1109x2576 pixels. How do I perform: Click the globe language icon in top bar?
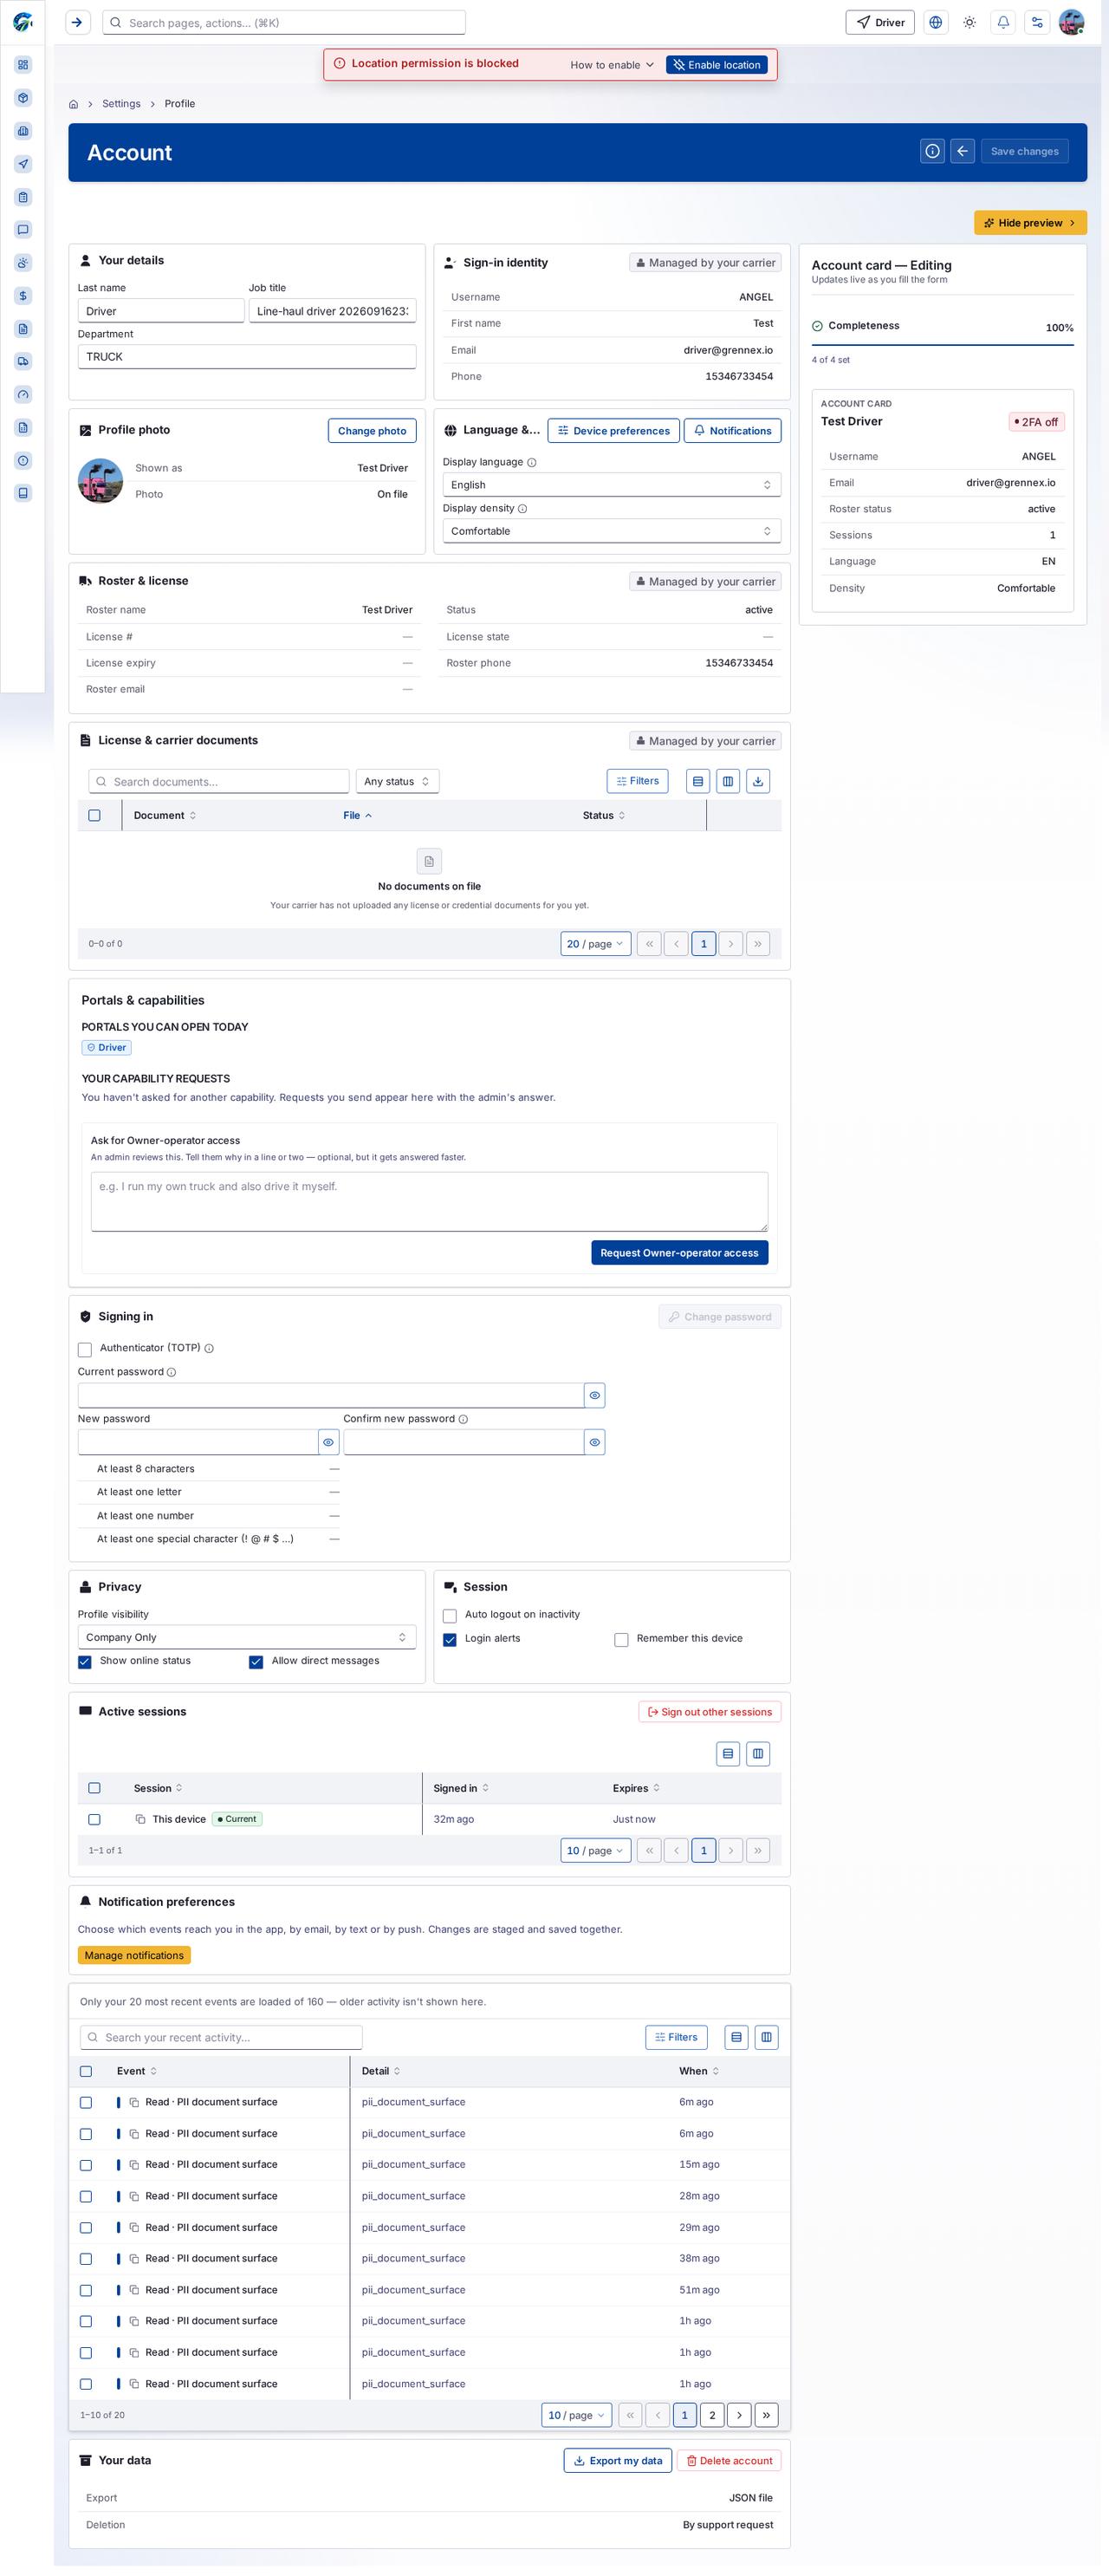935,22
